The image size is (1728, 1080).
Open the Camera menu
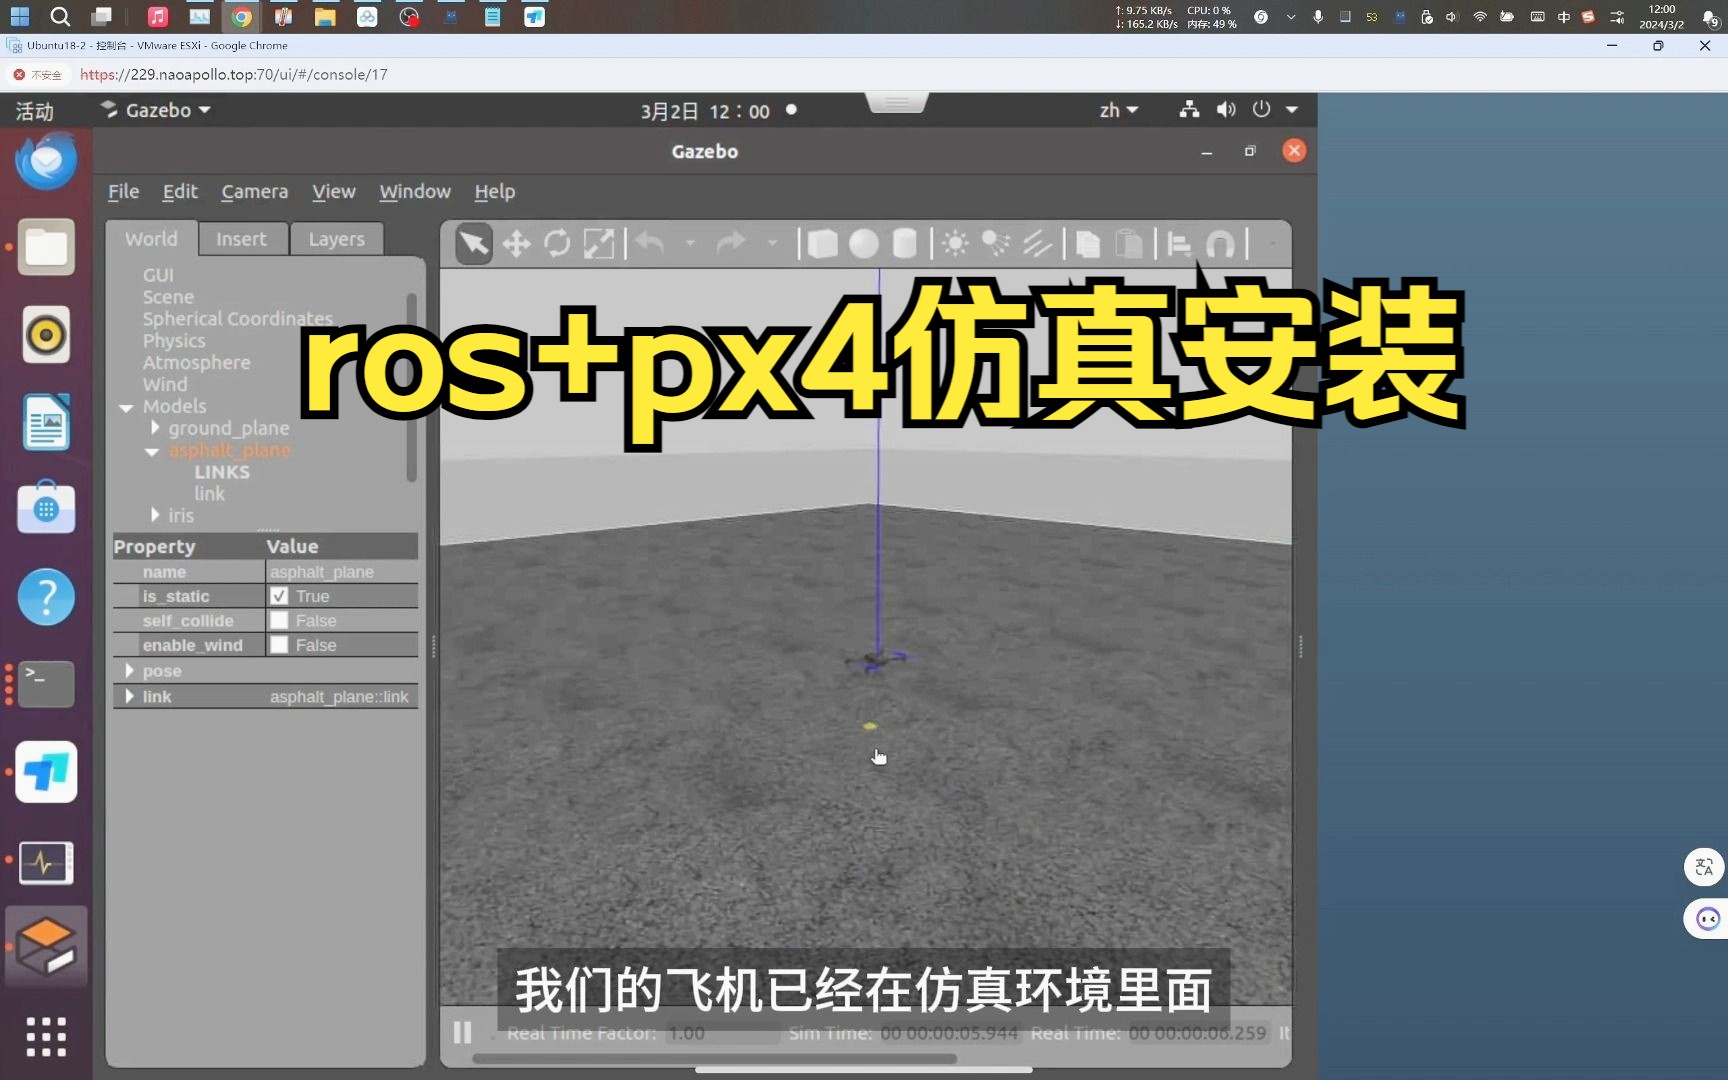pos(254,191)
